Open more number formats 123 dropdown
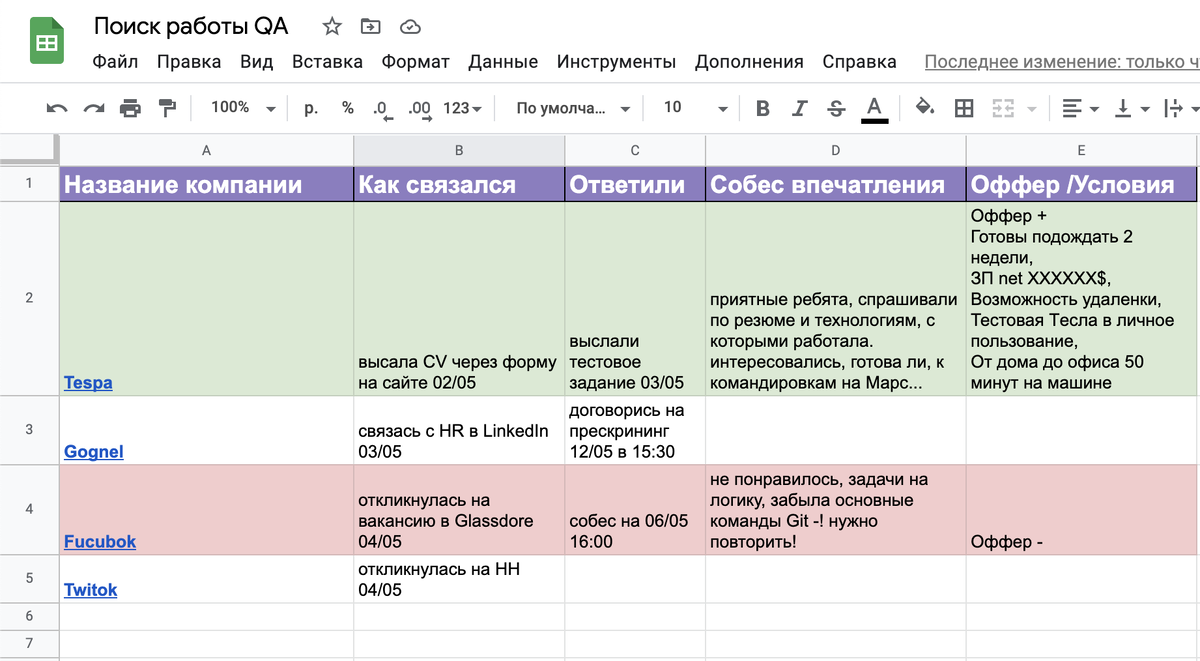 462,108
